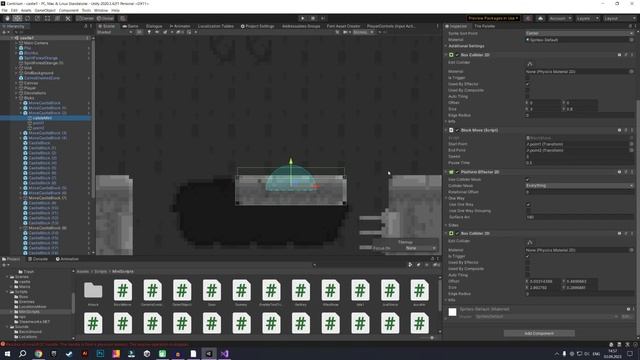This screenshot has height=360, width=640.
Task: Open the Component menu
Action: point(69,10)
